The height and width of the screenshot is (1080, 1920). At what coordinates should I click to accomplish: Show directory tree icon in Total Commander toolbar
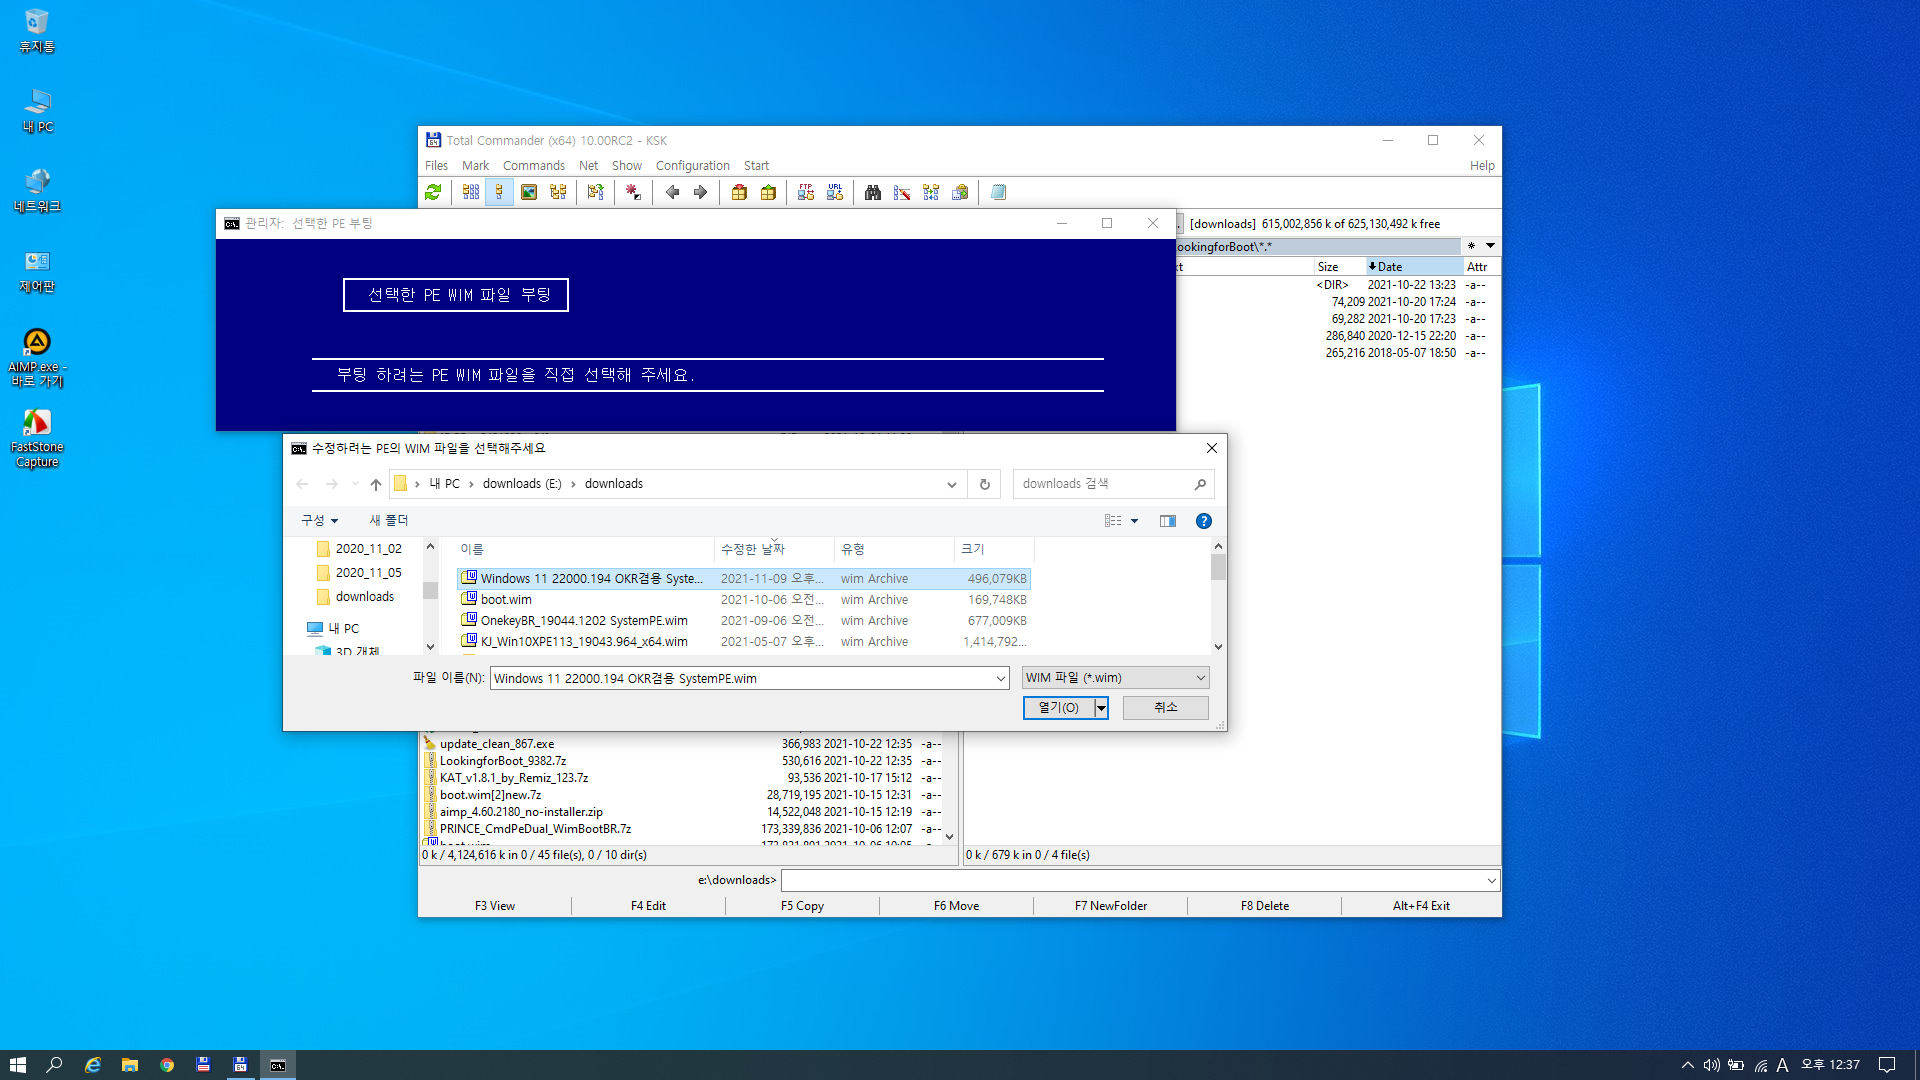click(x=558, y=192)
